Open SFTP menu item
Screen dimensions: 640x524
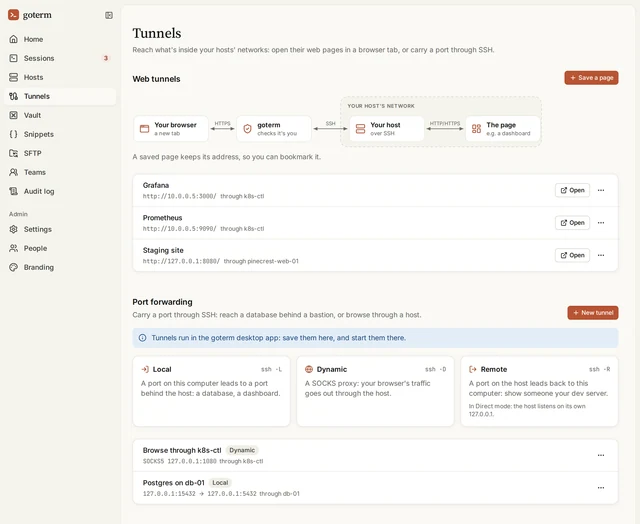tap(60, 153)
